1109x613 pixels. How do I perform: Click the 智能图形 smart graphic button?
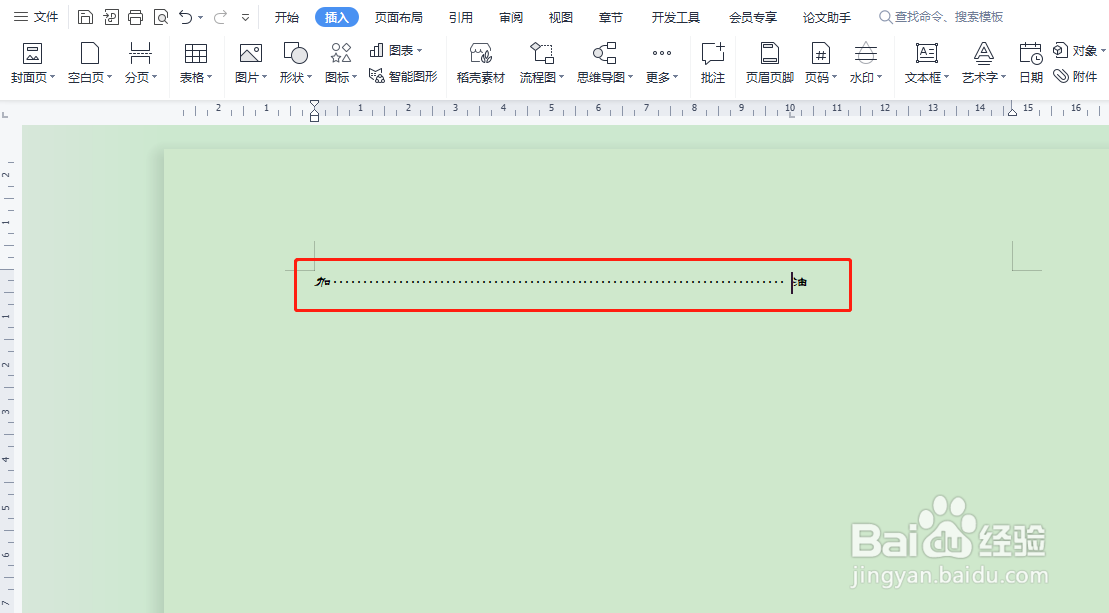pyautogui.click(x=403, y=76)
